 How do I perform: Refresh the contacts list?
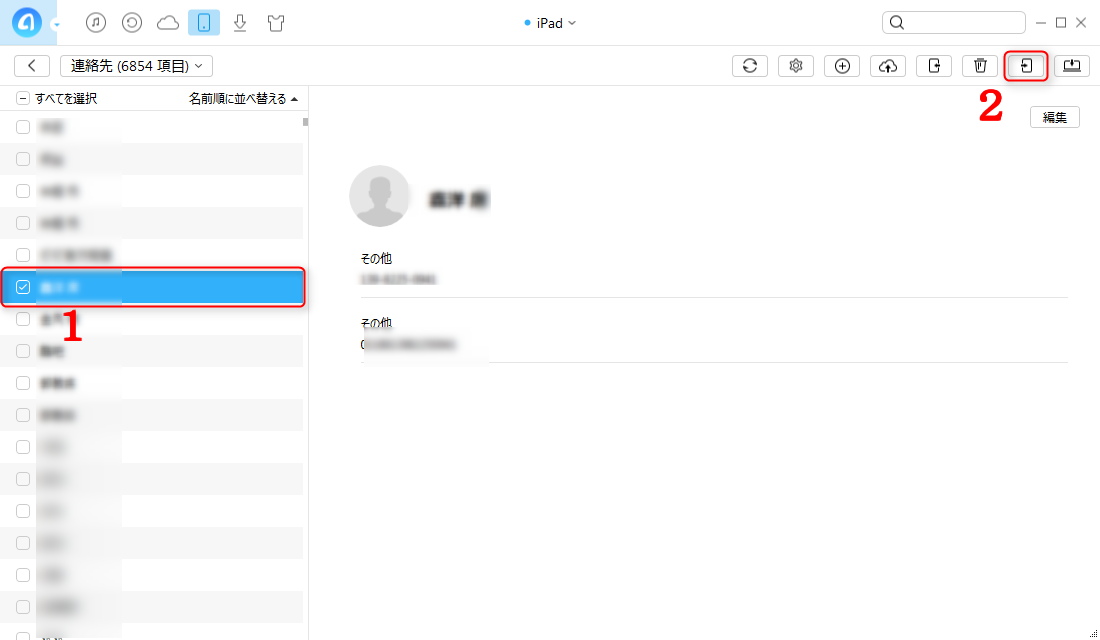[750, 65]
